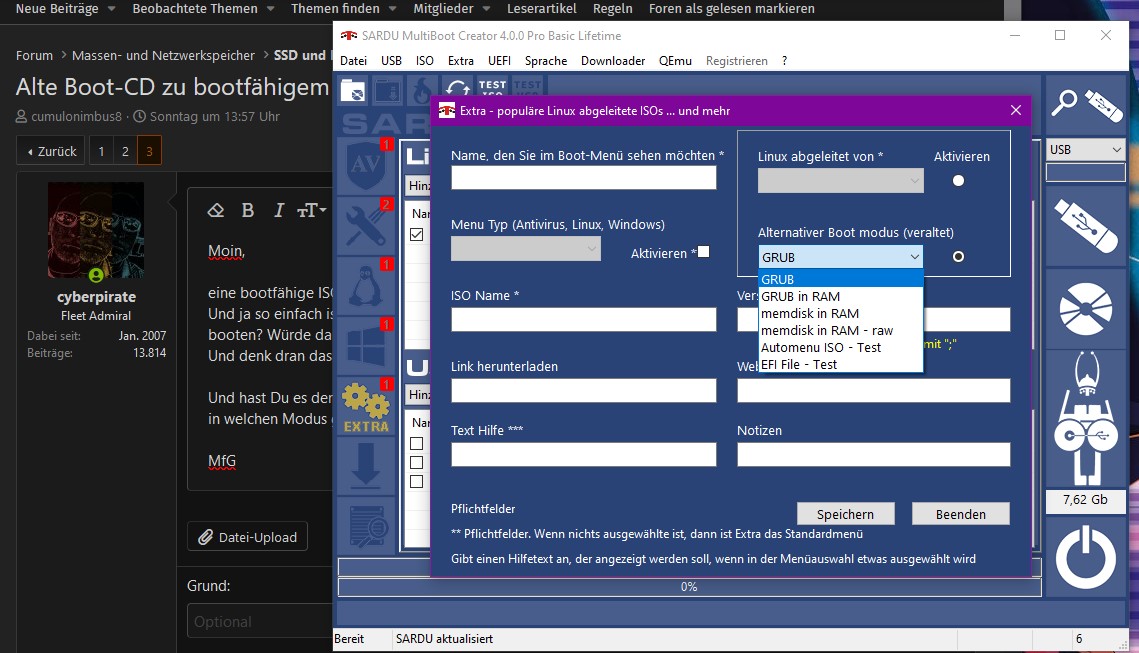This screenshot has width=1139, height=653.
Task: Choose memdisk in RAM - raw option
Action: click(840, 330)
